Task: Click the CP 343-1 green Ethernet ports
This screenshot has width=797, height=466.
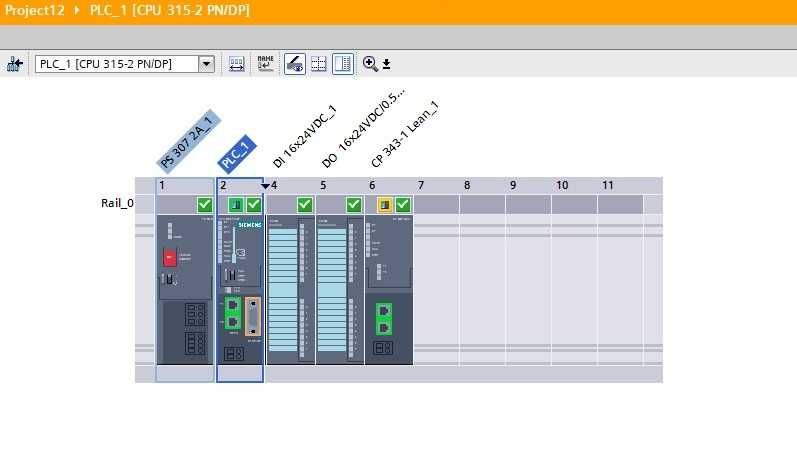Action: coord(384,319)
